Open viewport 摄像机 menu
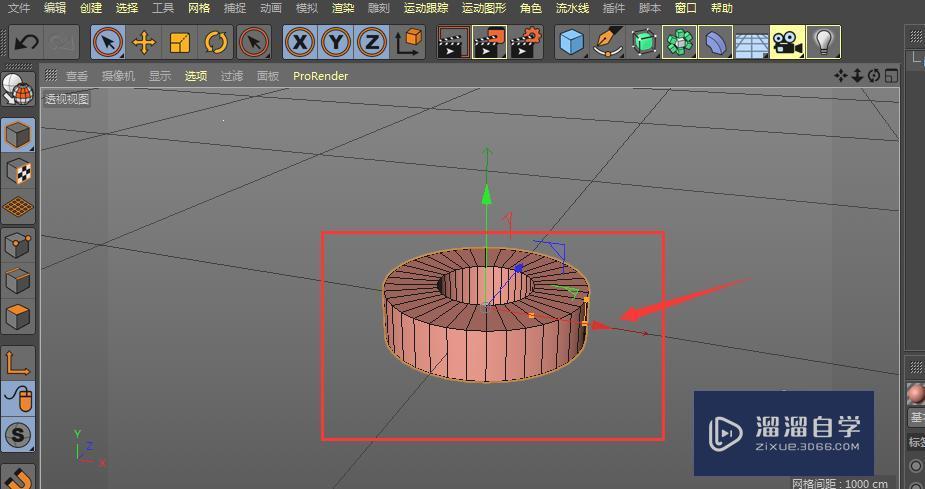The height and width of the screenshot is (489, 925). click(x=118, y=76)
